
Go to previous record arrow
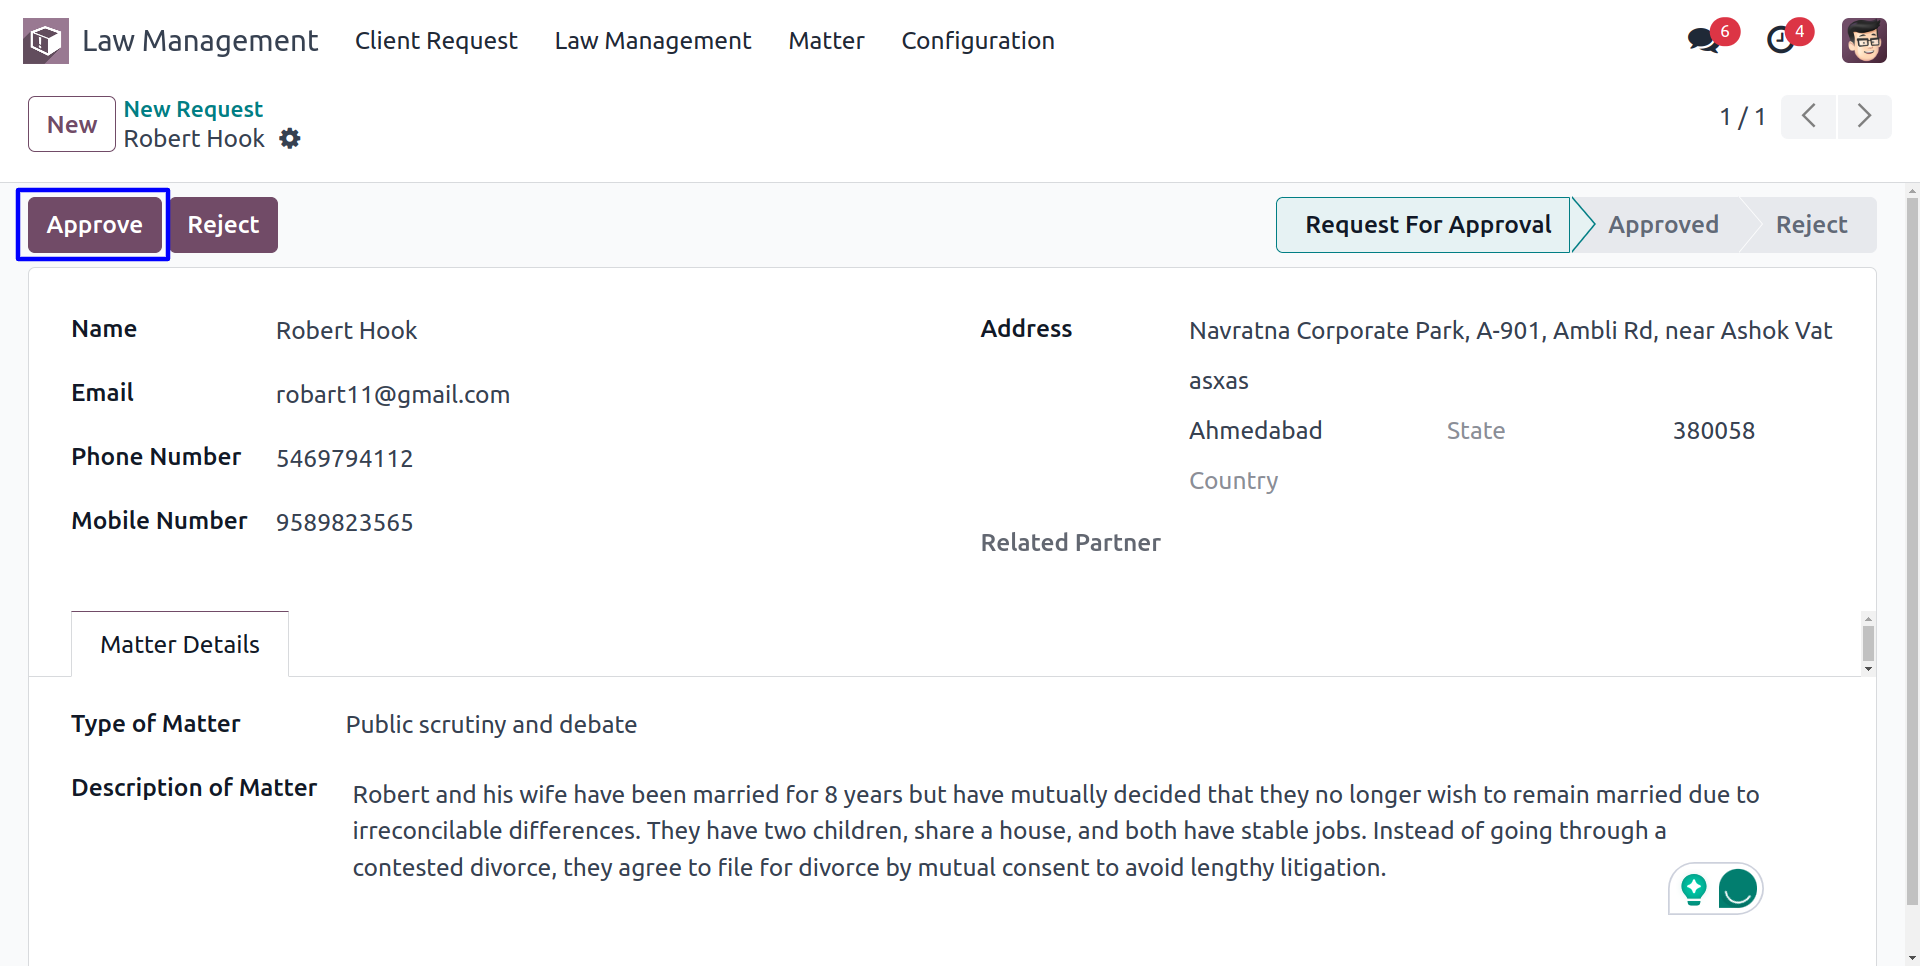point(1808,116)
